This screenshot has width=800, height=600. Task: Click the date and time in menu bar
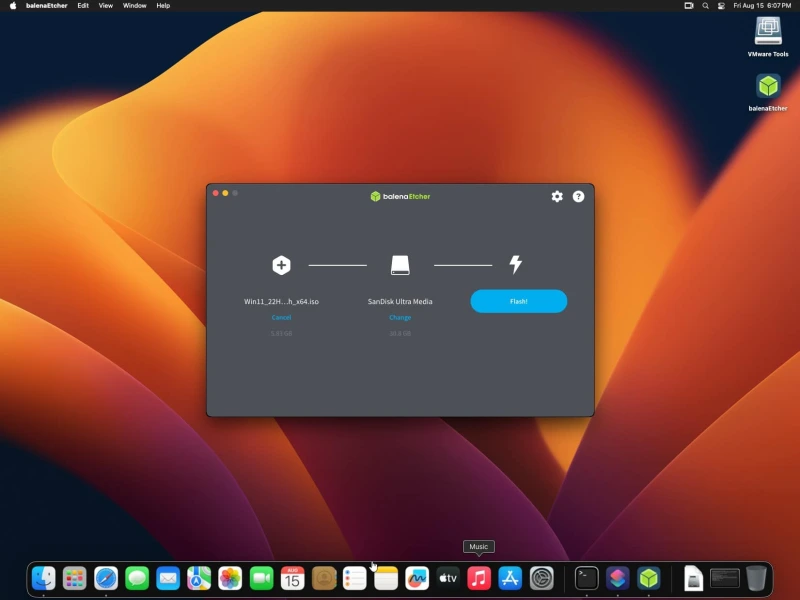[762, 6]
